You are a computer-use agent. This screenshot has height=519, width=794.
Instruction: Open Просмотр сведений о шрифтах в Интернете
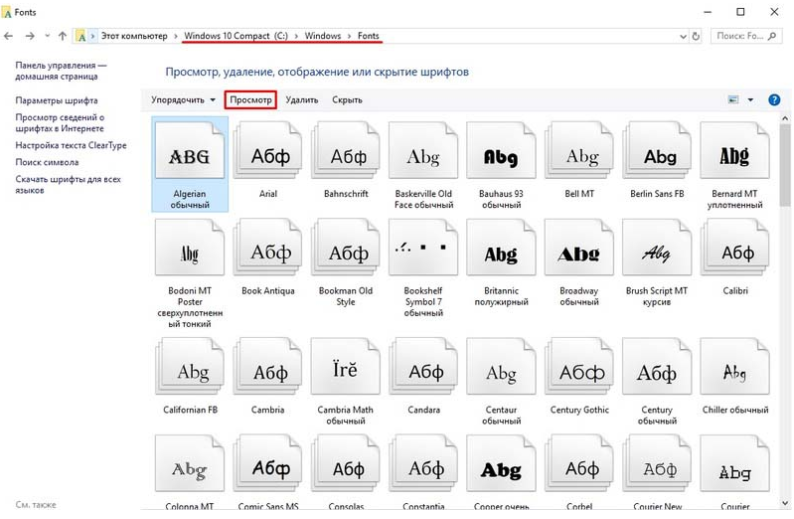60,123
